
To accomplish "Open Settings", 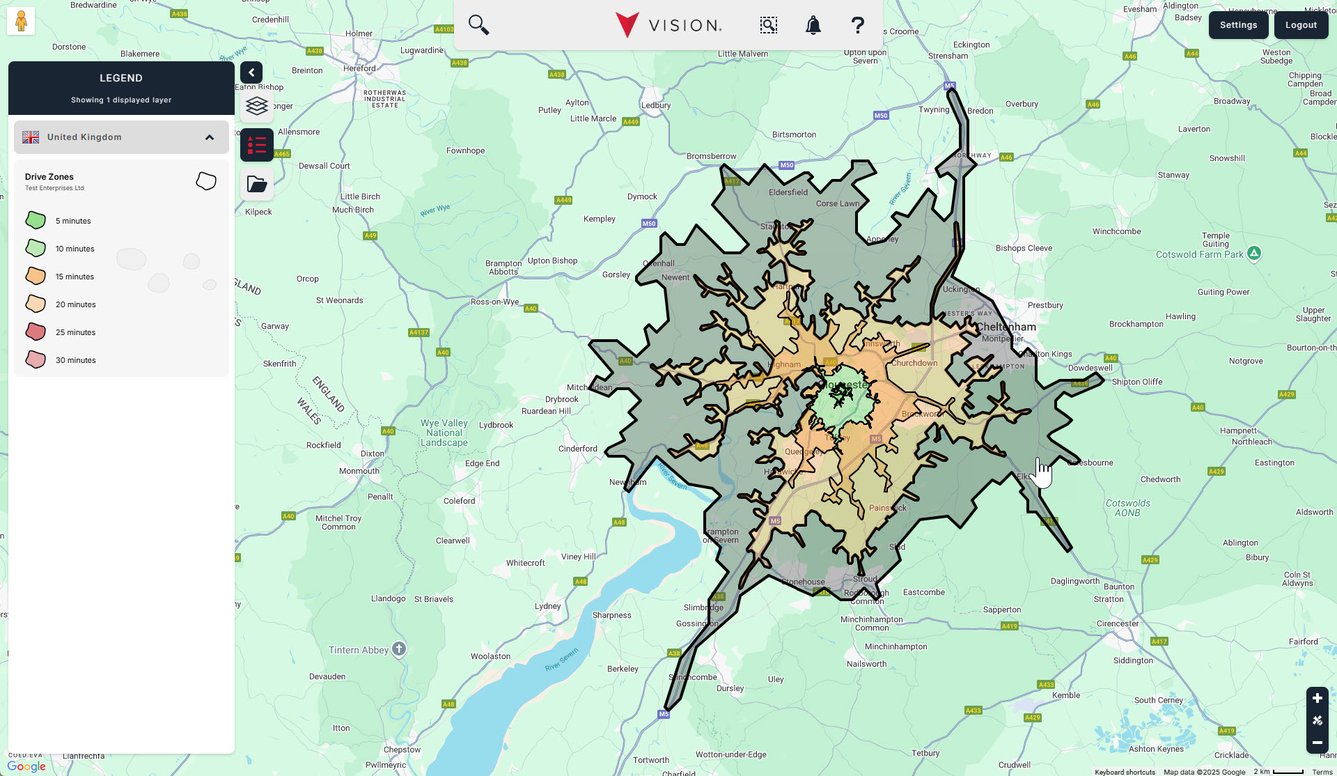I will 1238,25.
